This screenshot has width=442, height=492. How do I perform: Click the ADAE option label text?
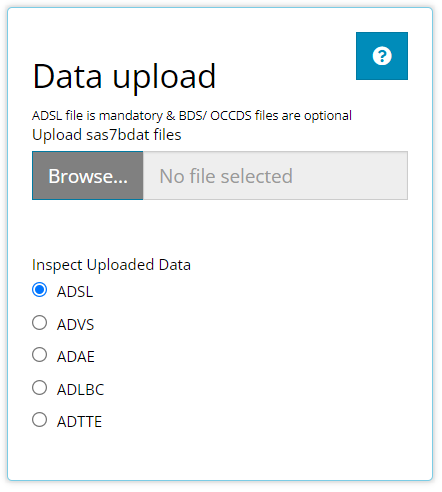click(76, 357)
